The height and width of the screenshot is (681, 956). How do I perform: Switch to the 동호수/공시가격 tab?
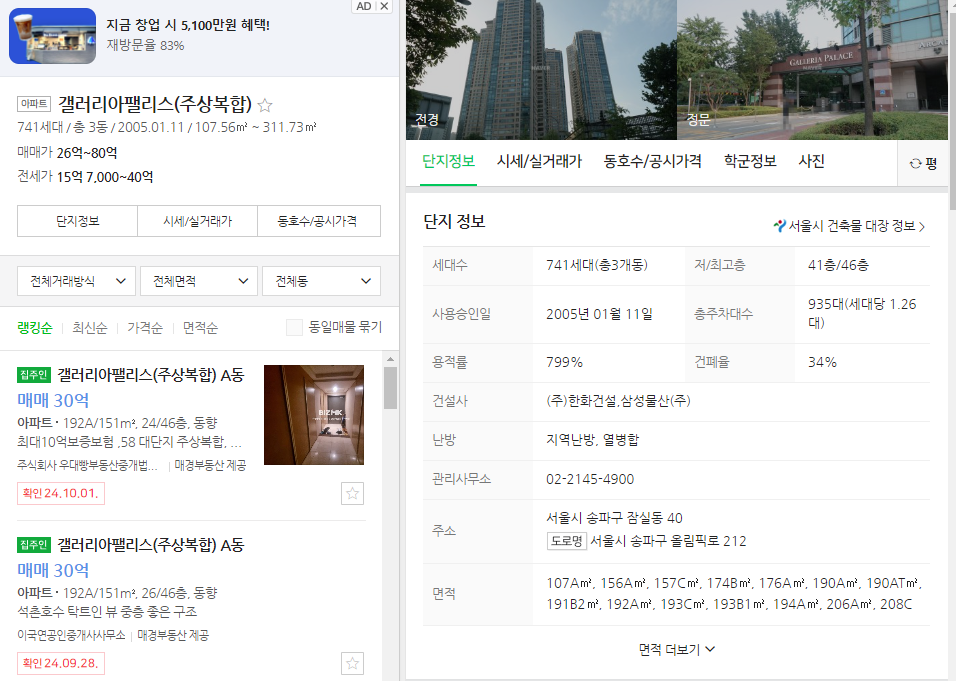pyautogui.click(x=652, y=162)
